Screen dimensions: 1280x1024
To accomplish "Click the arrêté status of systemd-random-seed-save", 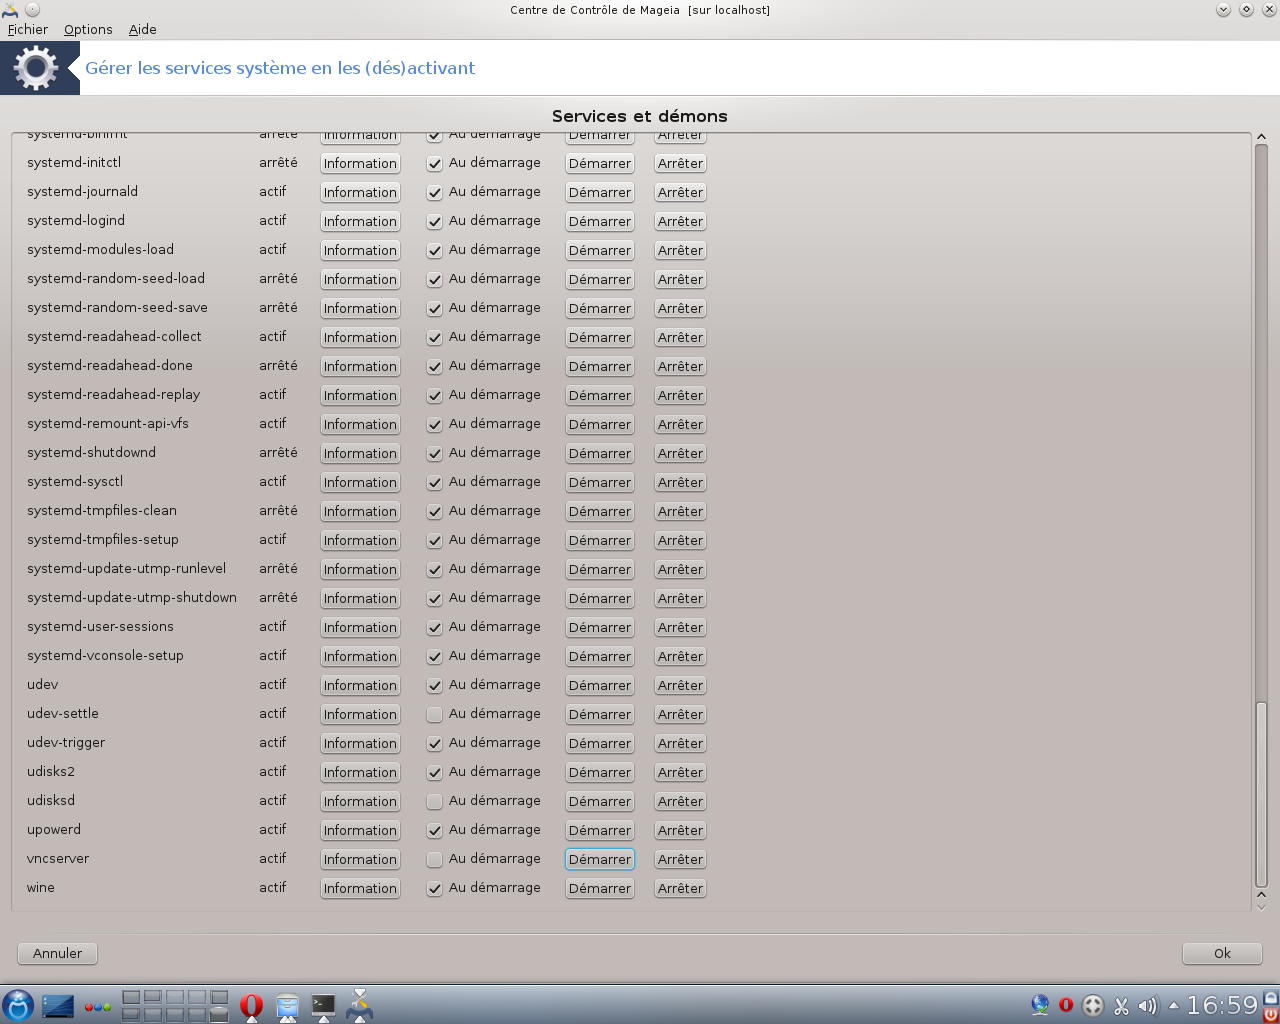I will 278,307.
